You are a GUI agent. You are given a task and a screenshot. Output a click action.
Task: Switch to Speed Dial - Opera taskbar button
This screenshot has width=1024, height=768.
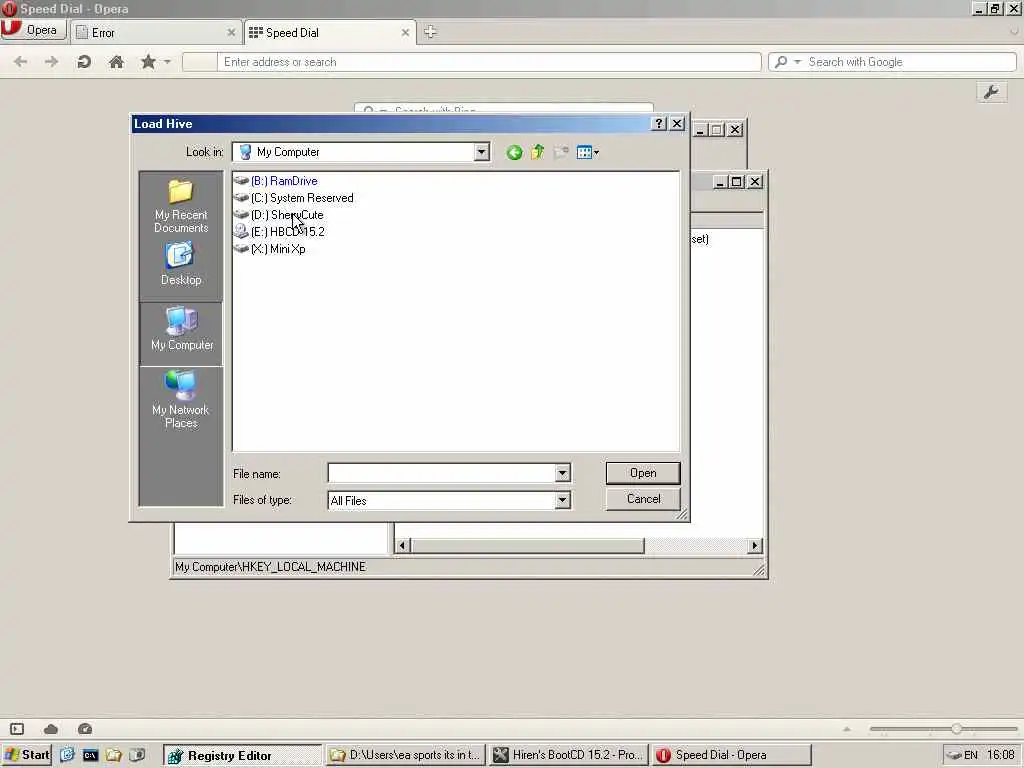(731, 755)
